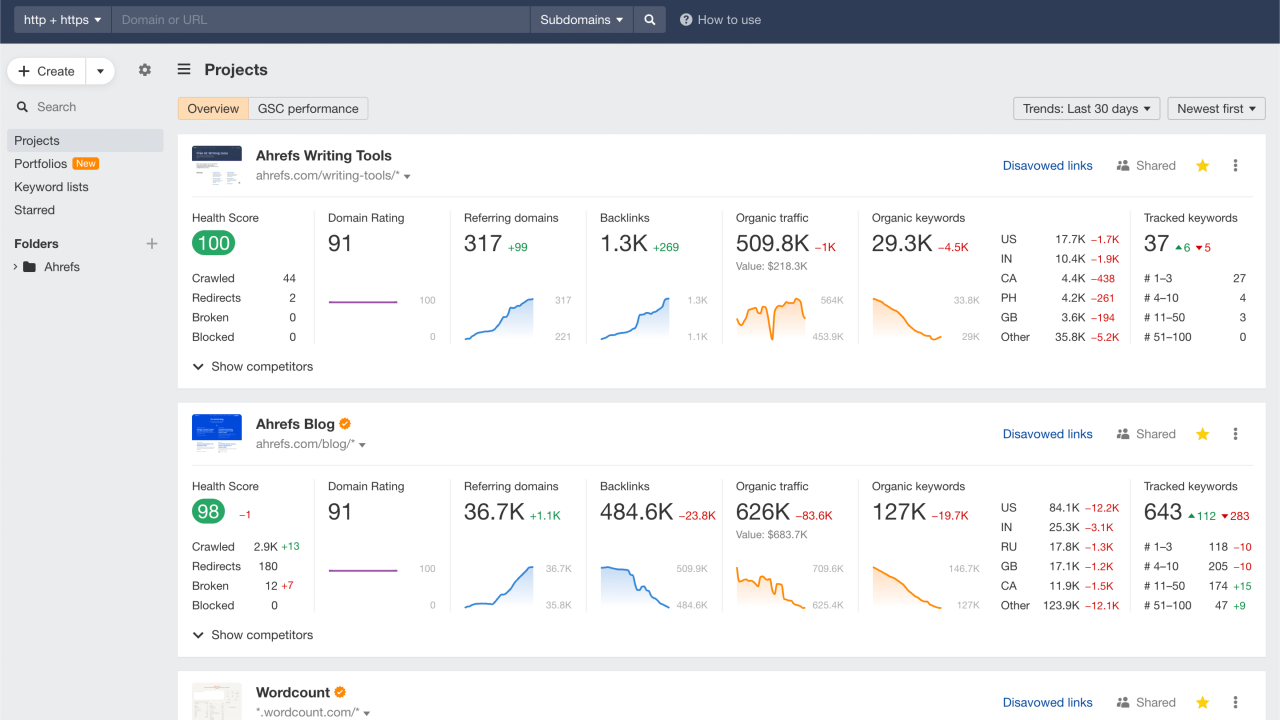Open the Projects settings gear

coord(144,70)
